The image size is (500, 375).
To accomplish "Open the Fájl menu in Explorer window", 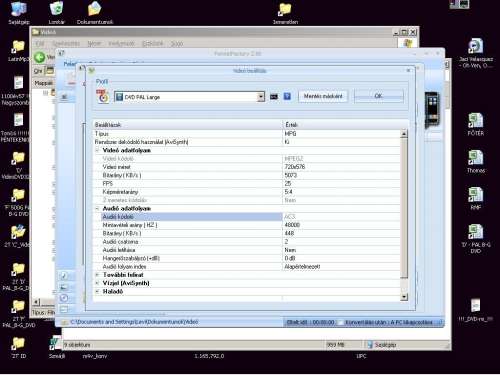I will click(40, 44).
